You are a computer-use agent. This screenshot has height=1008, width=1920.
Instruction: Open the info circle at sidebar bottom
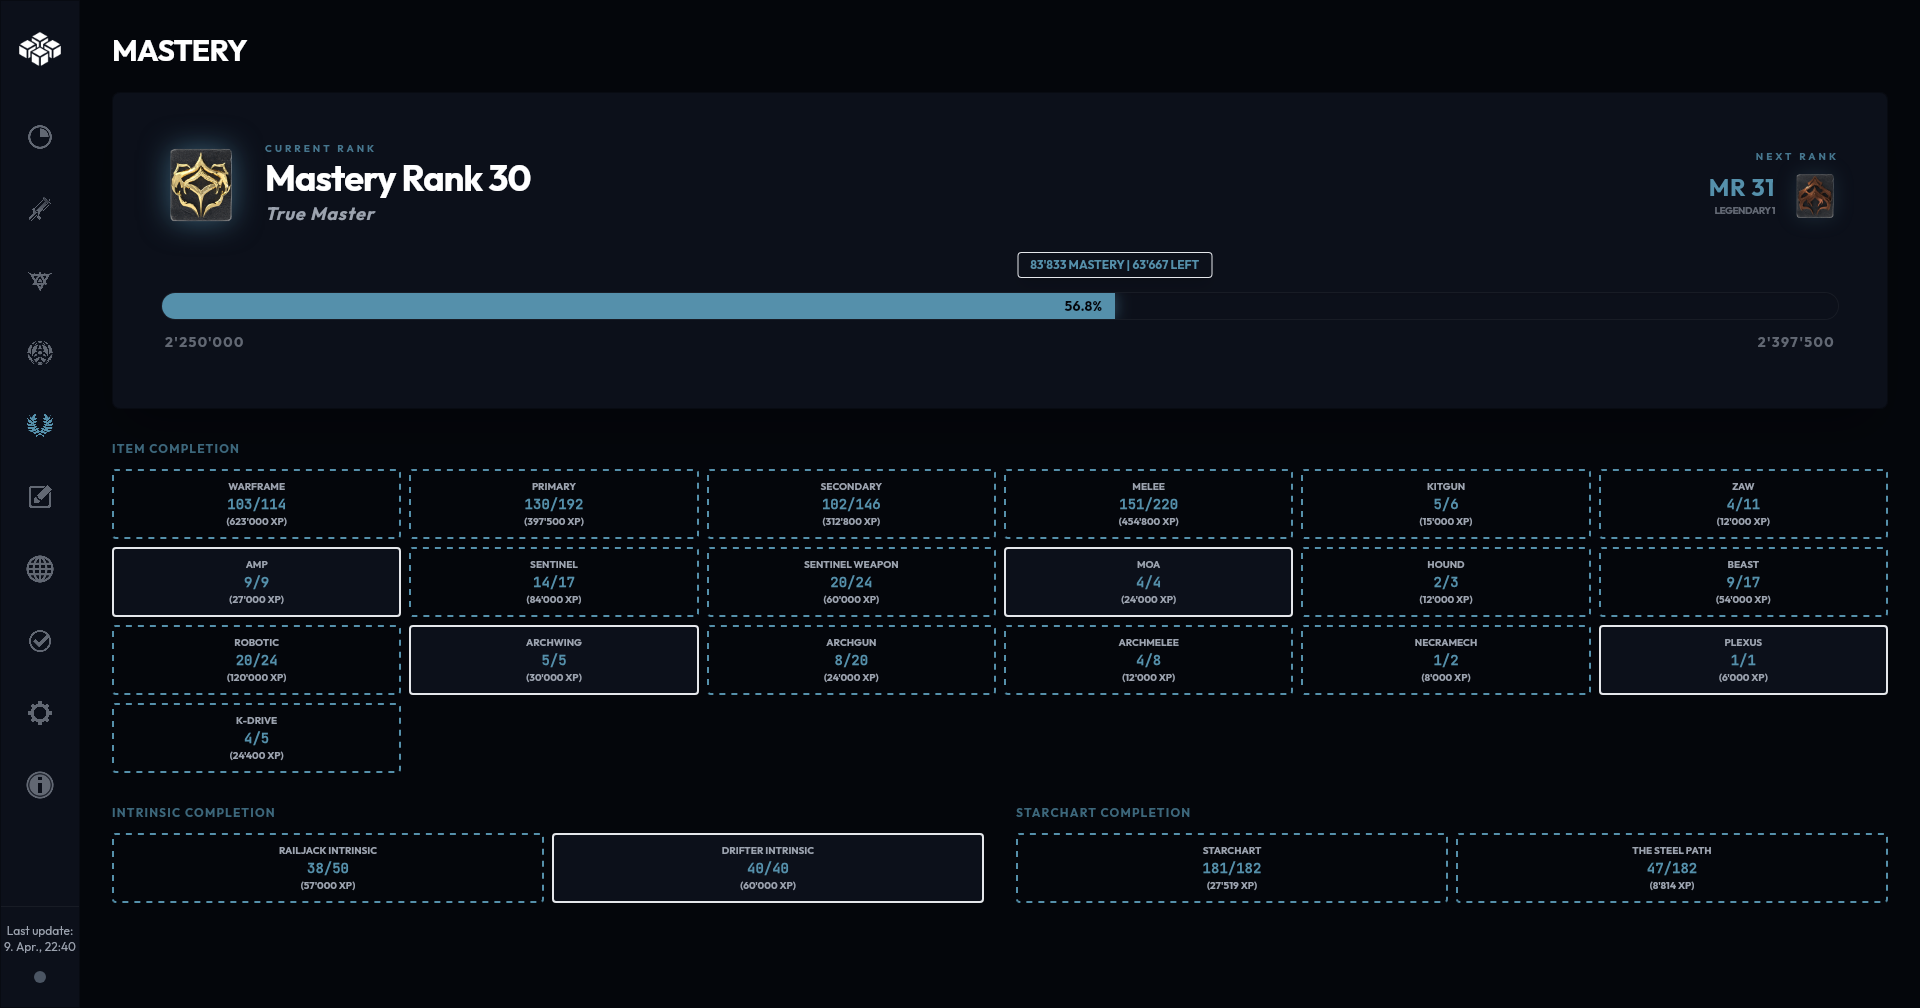coord(40,784)
